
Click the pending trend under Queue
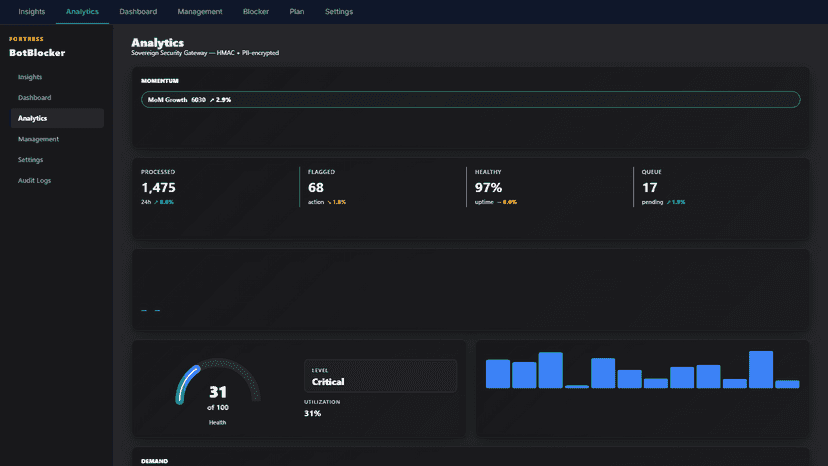pyautogui.click(x=663, y=202)
